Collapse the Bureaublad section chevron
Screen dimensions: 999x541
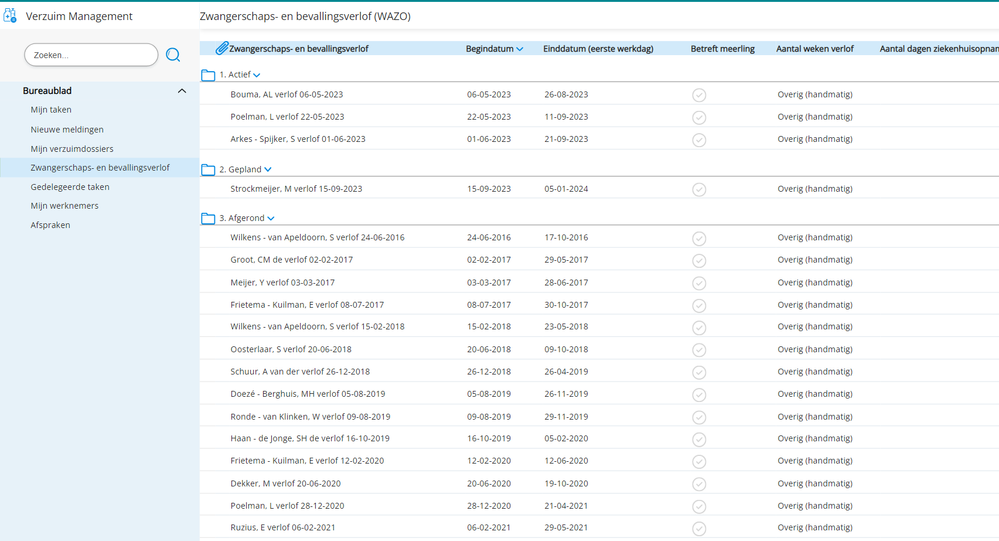[182, 91]
